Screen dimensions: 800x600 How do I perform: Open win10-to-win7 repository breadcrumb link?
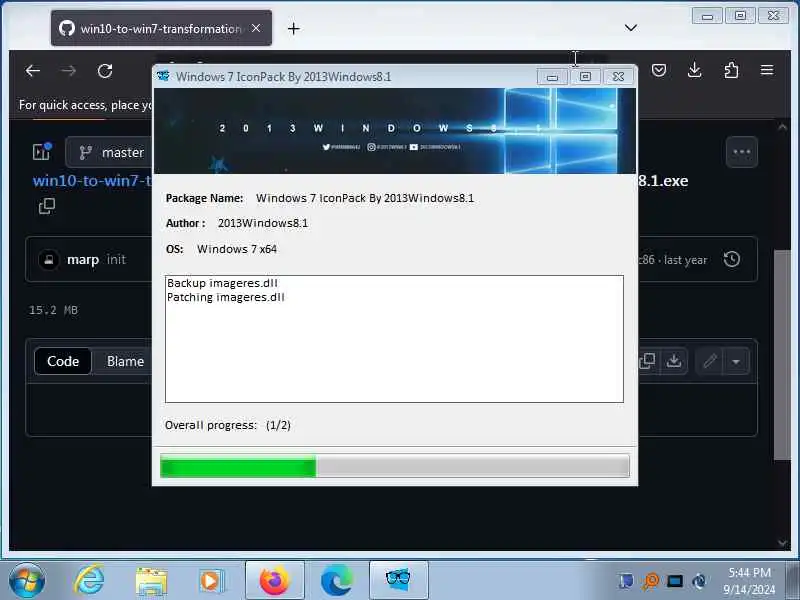coord(92,181)
